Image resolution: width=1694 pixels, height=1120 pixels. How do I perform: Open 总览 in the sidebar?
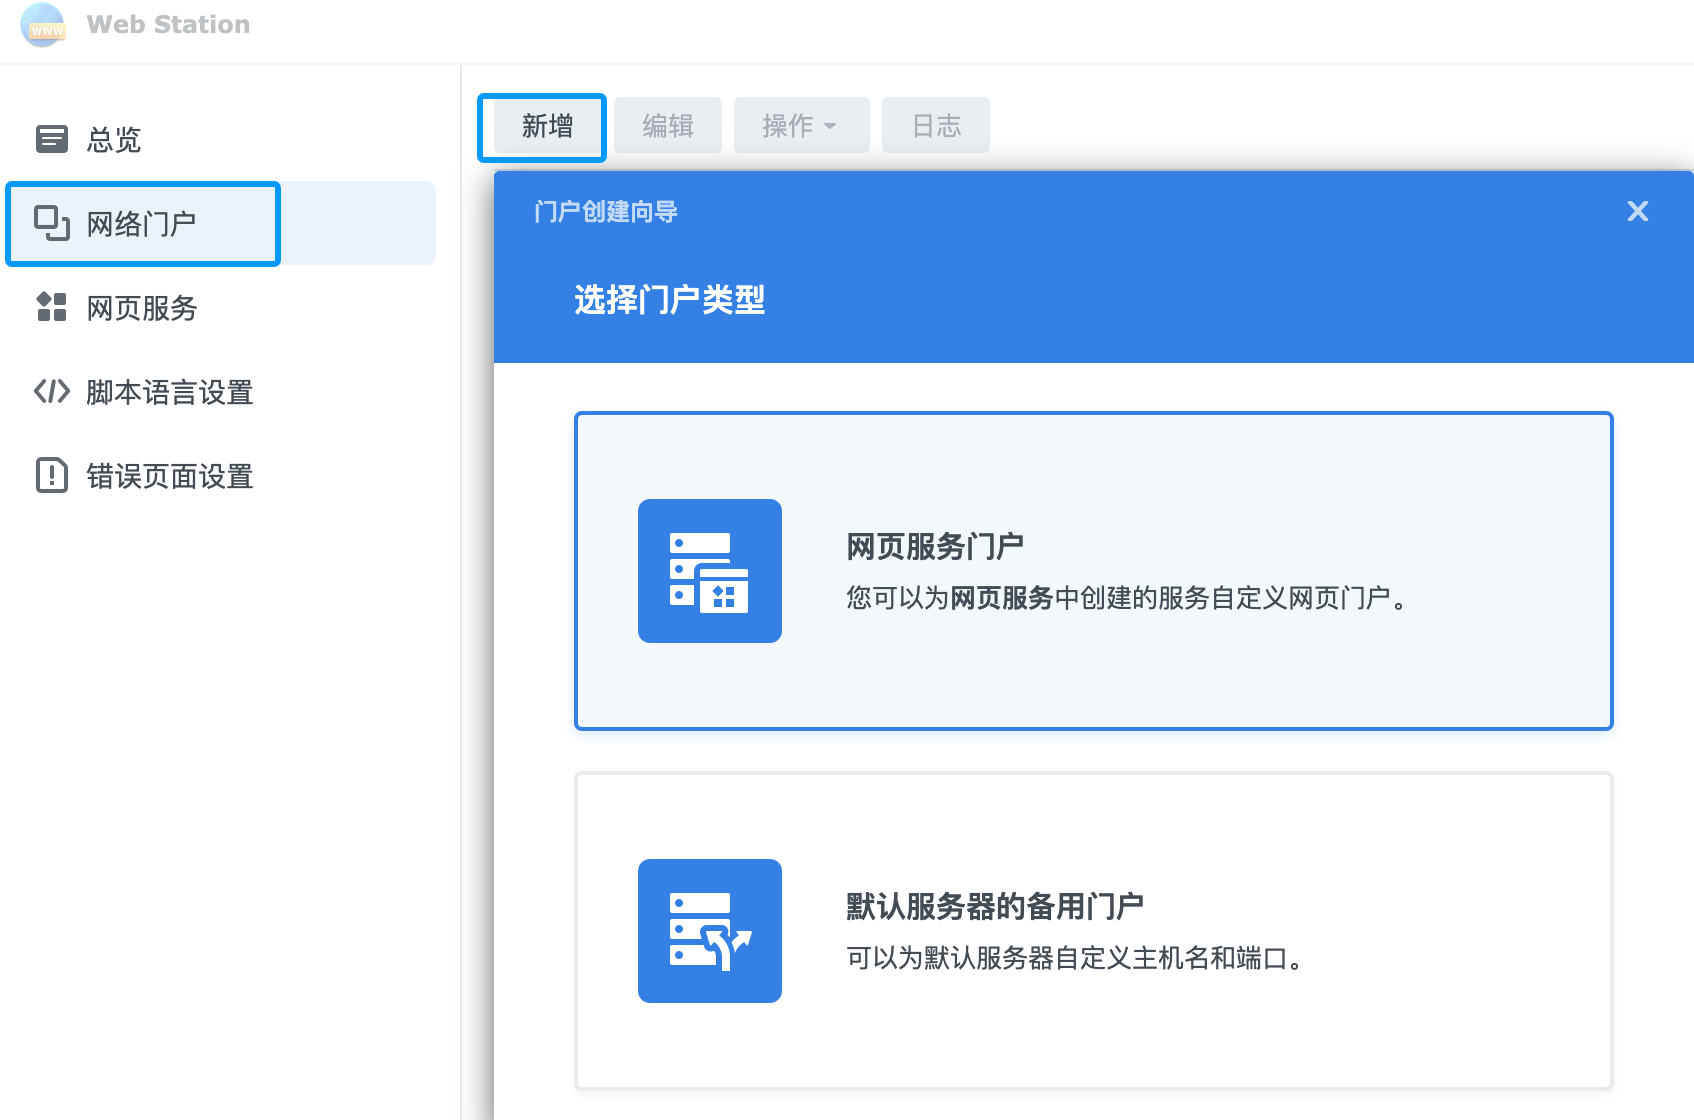pyautogui.click(x=114, y=140)
